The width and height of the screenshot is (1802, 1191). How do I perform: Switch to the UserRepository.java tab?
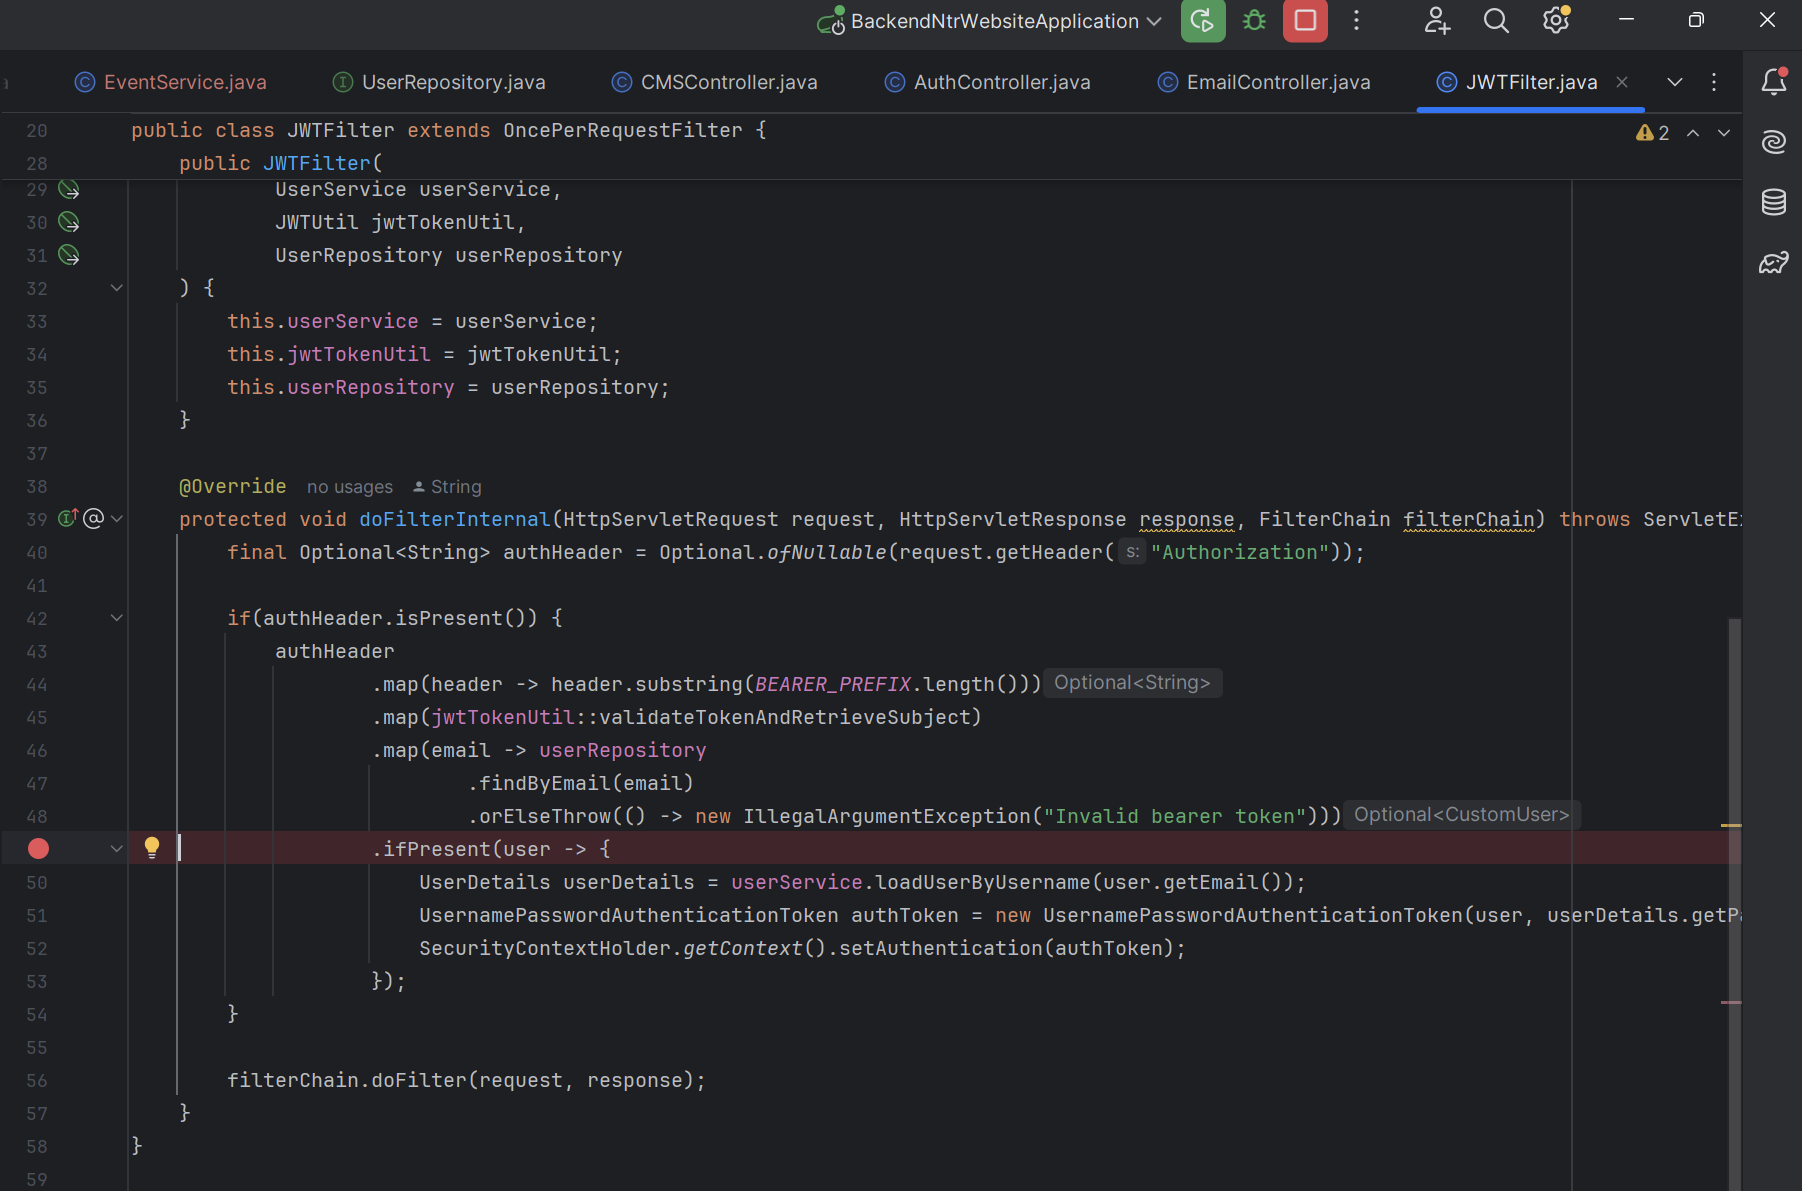pyautogui.click(x=452, y=82)
